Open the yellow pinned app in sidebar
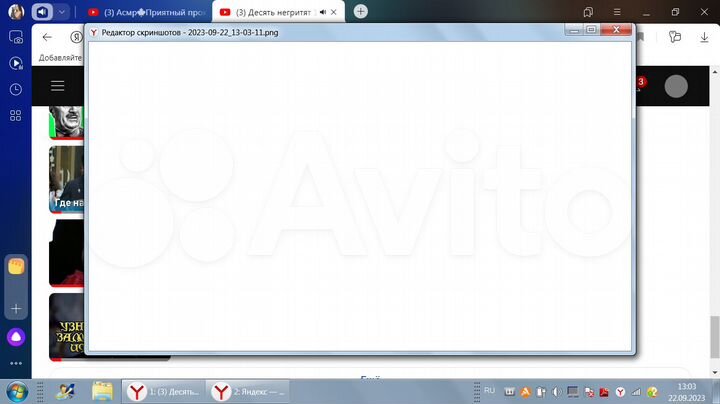 point(16,266)
